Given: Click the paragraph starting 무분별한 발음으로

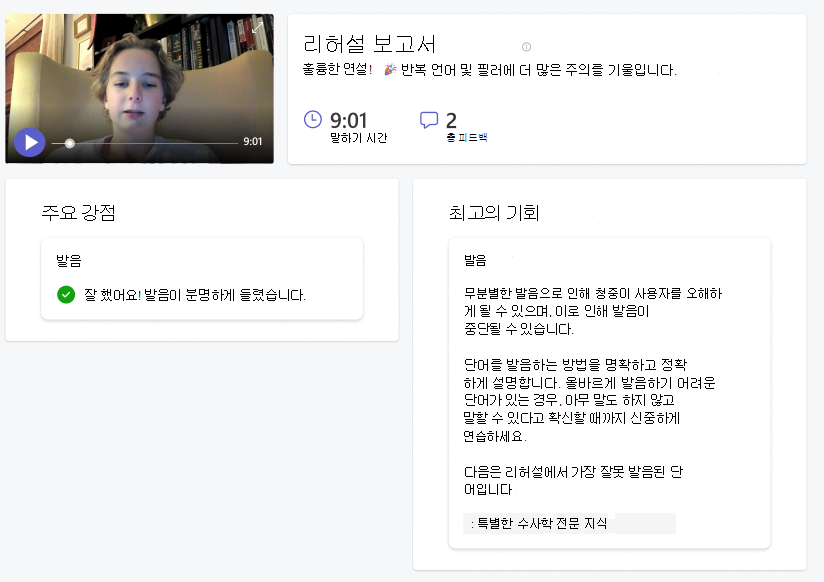Looking at the screenshot, I should click(x=593, y=311).
